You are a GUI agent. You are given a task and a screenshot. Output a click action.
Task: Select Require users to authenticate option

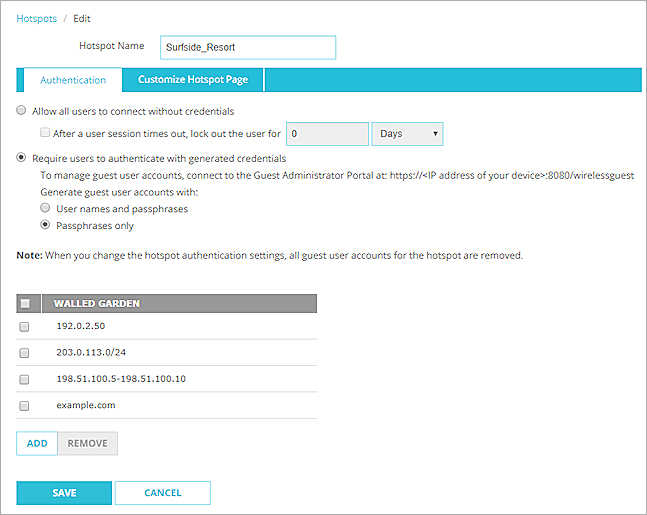(22, 158)
